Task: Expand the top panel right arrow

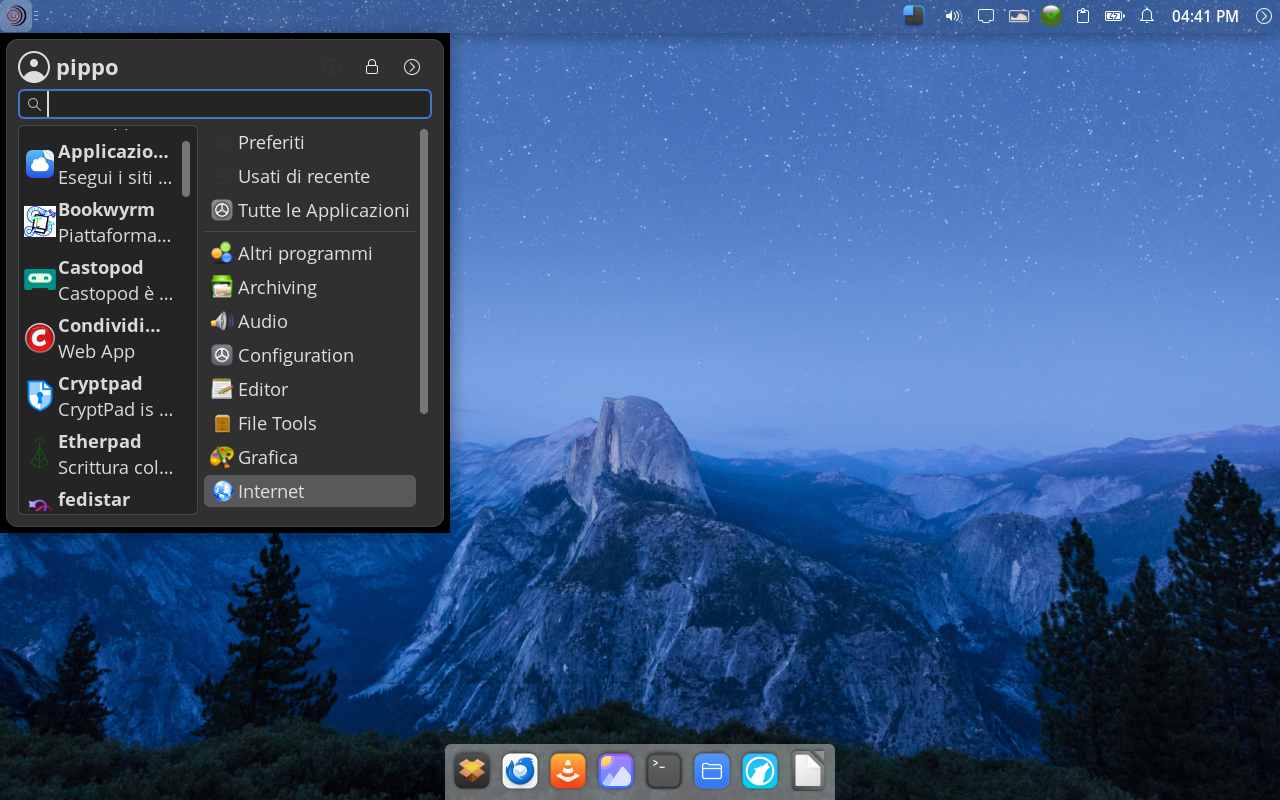Action: click(x=1264, y=16)
